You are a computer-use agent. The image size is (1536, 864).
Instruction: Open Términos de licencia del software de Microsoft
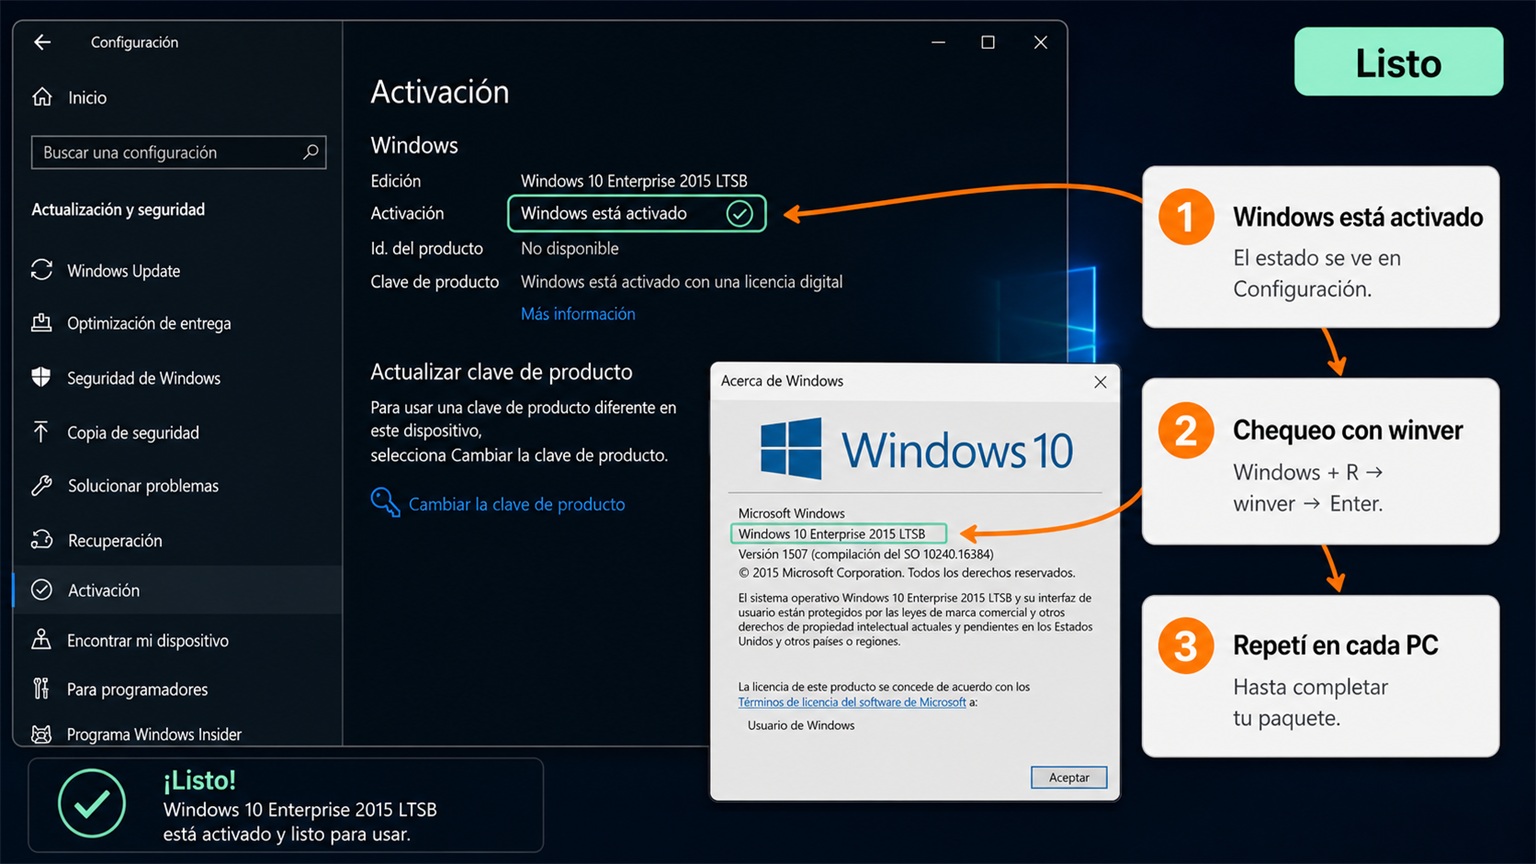point(852,702)
